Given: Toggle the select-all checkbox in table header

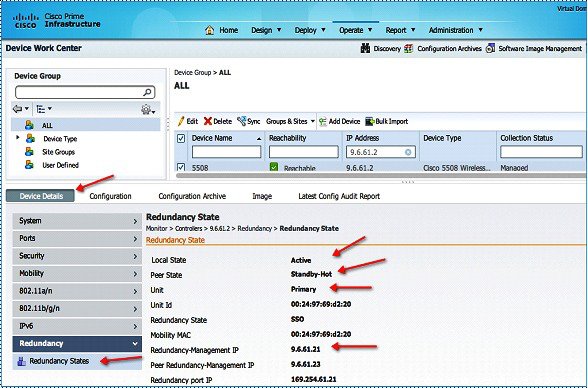Looking at the screenshot, I should pos(181,138).
